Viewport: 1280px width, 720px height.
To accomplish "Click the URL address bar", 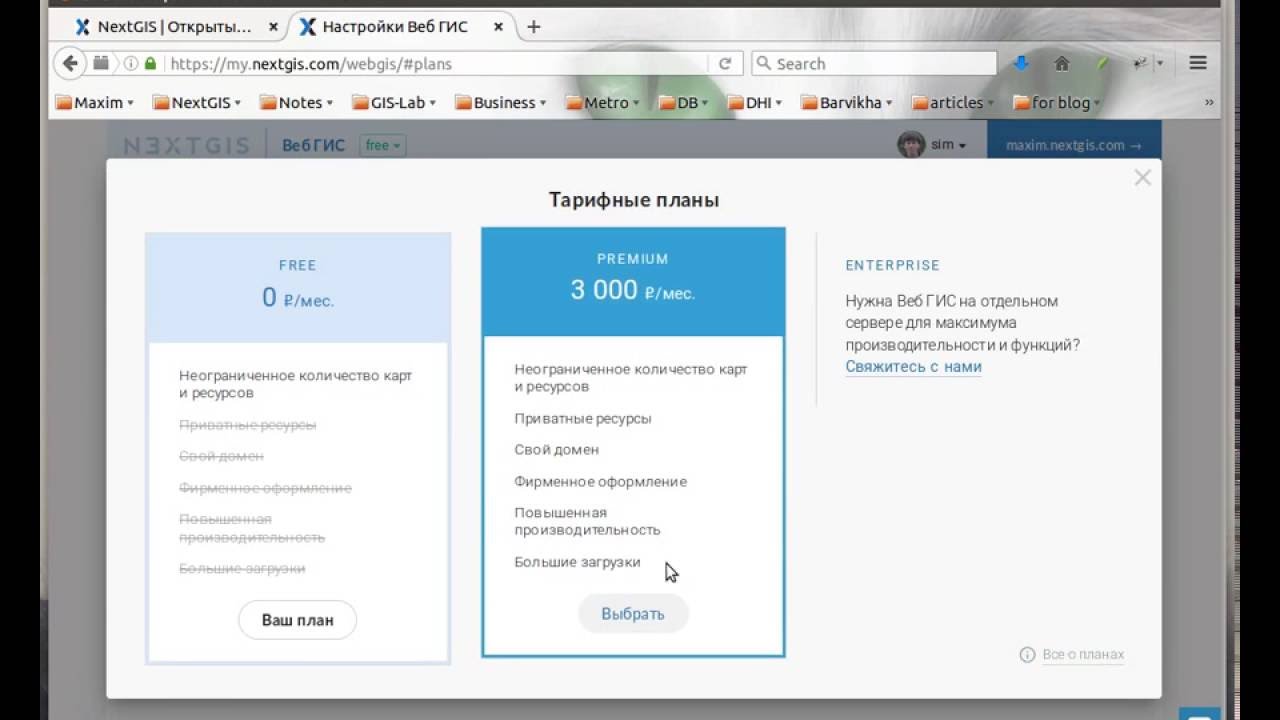I will pos(438,63).
